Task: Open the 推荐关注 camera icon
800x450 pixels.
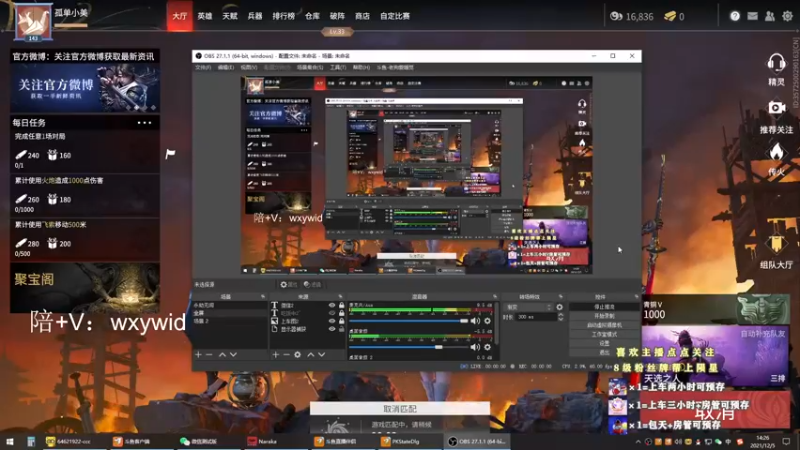Action: 776,108
